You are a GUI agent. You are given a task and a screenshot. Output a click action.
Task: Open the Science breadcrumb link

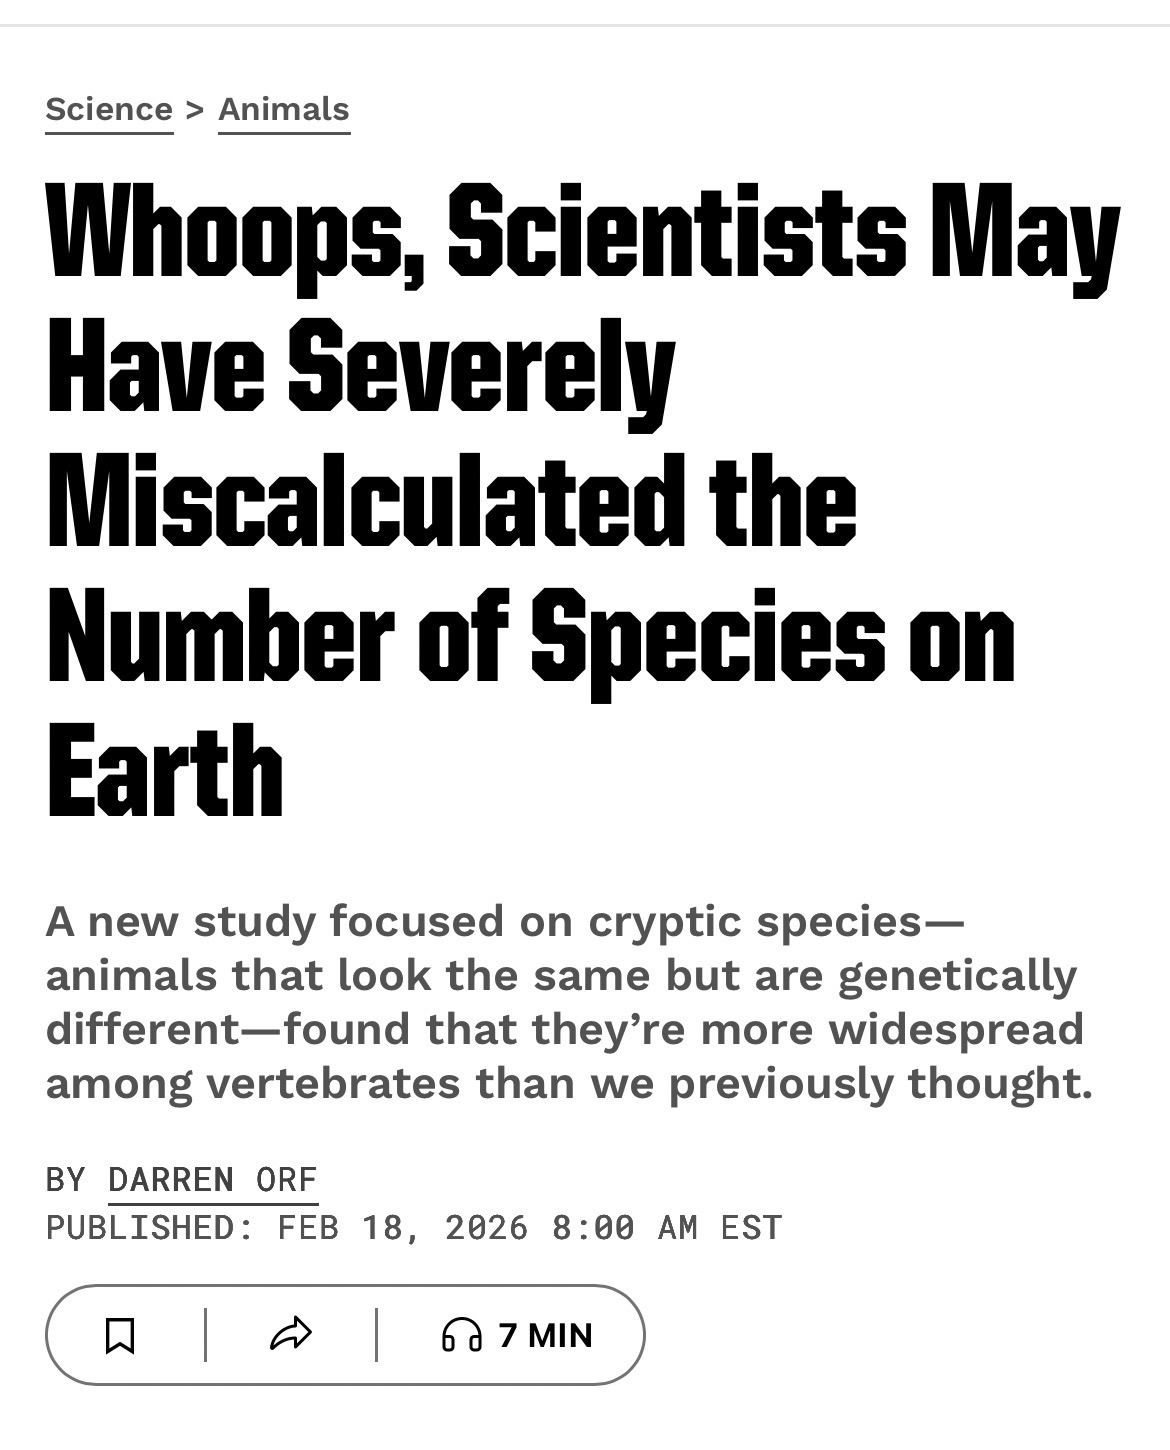click(109, 109)
